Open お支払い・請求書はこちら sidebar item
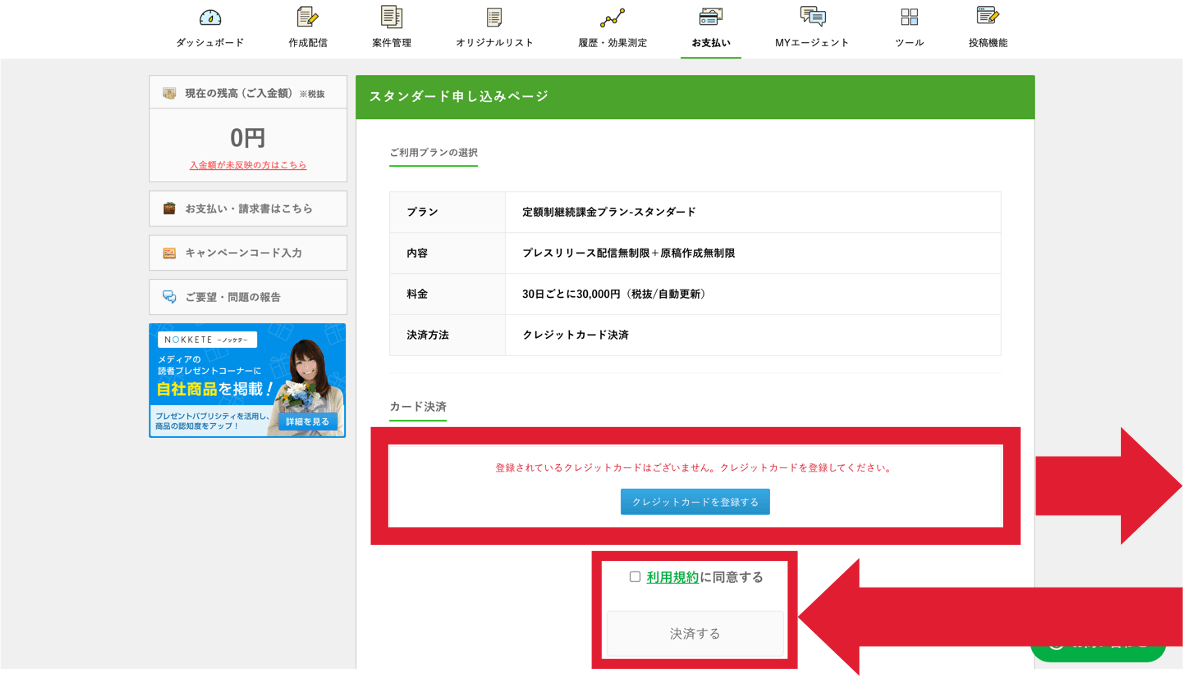Image resolution: width=1183 pixels, height=677 pixels. coord(248,209)
